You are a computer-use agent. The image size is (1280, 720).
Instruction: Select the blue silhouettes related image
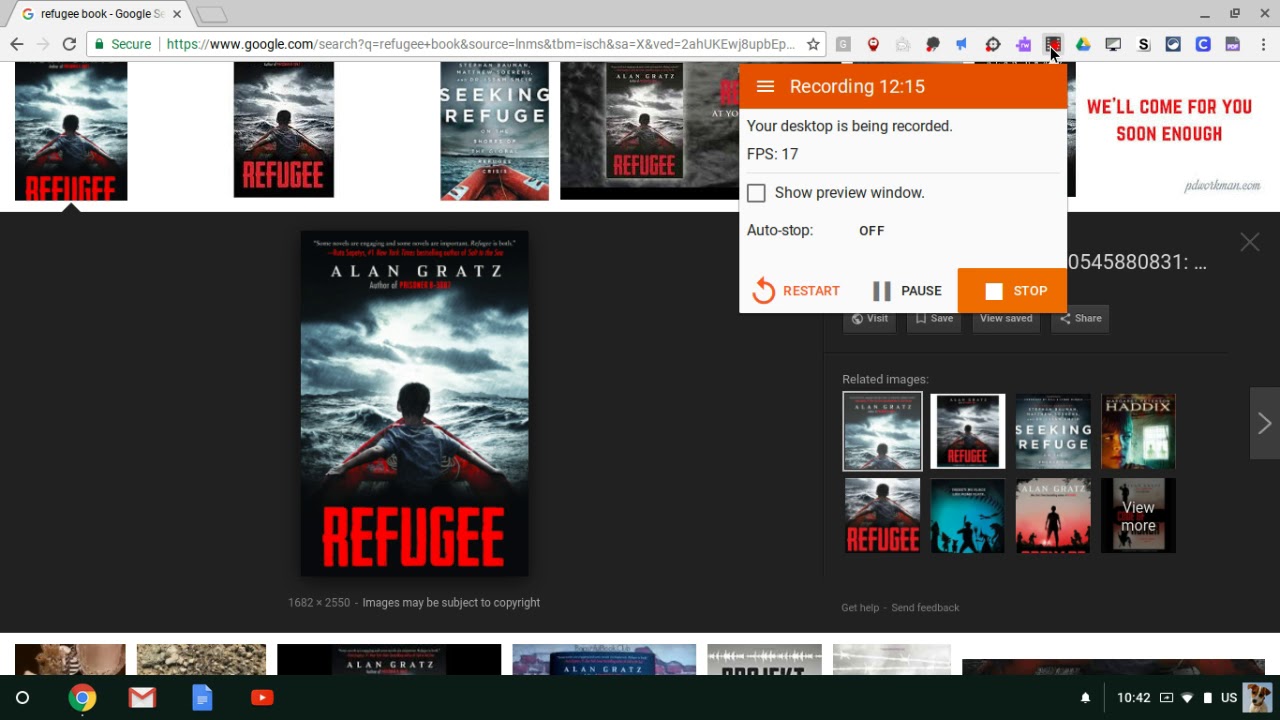click(x=968, y=516)
